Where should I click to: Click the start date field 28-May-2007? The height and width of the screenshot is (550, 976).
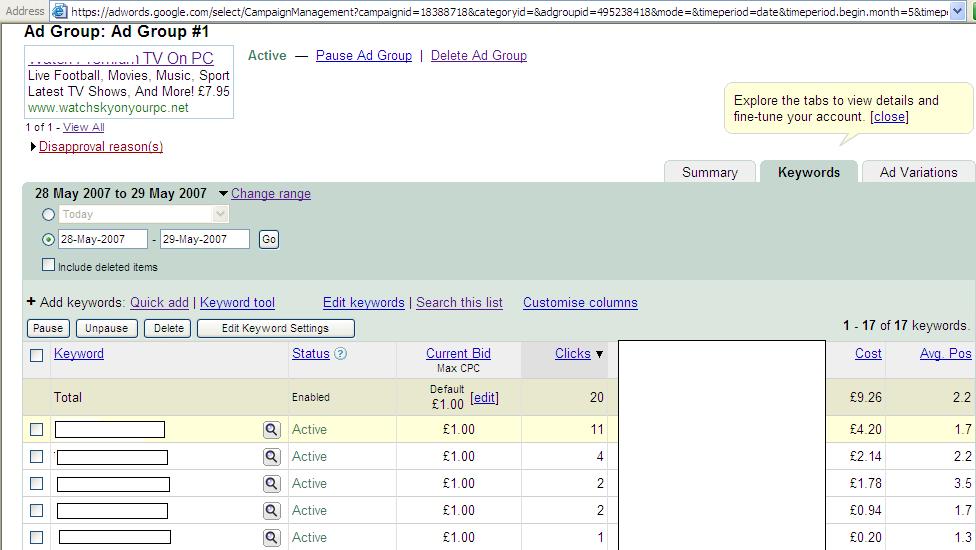[103, 239]
